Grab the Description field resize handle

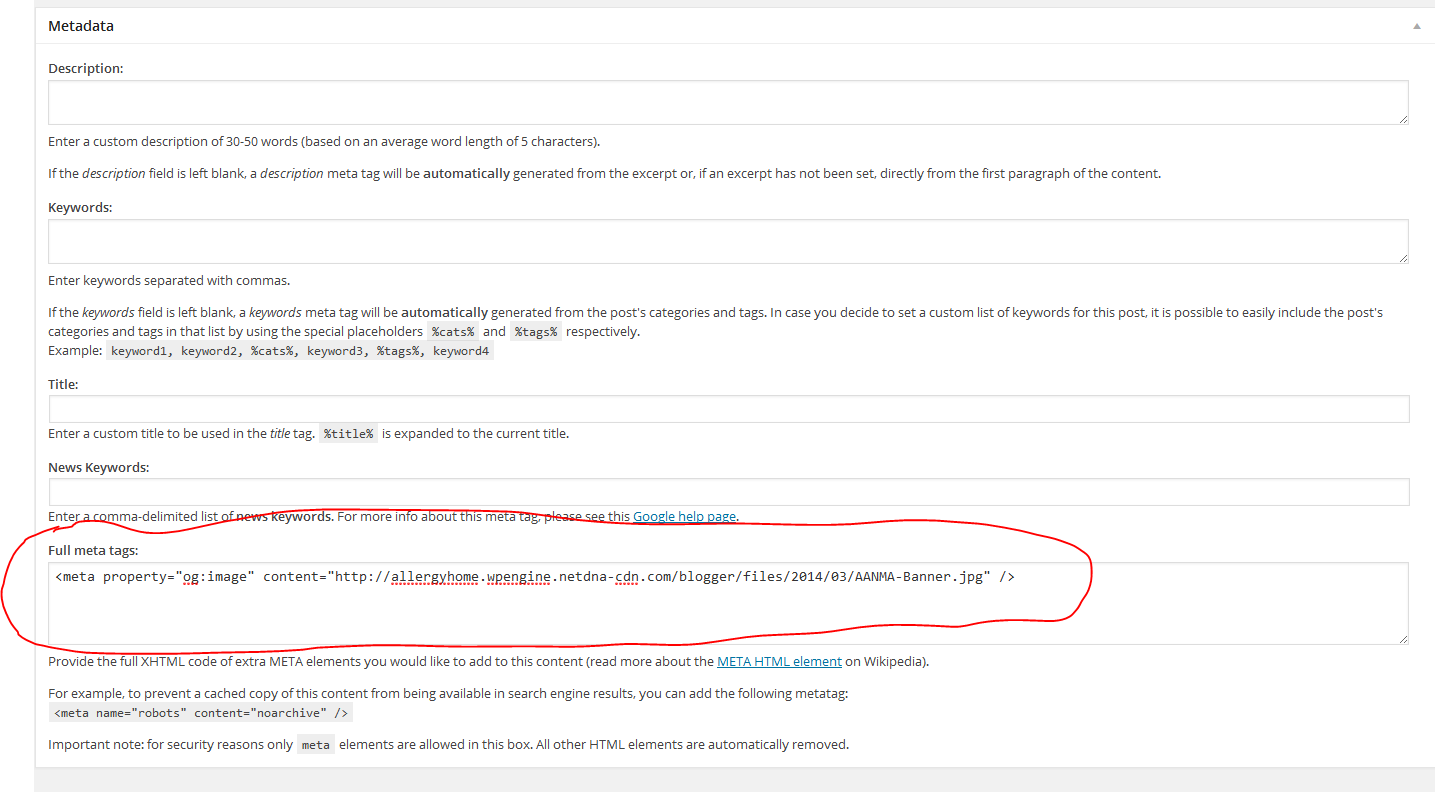coord(1403,119)
